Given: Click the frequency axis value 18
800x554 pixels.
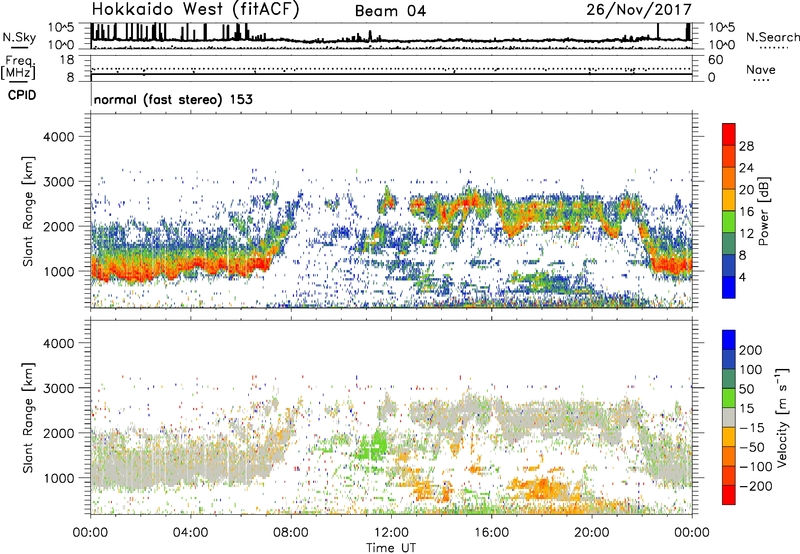Looking at the screenshot, I should tap(67, 60).
